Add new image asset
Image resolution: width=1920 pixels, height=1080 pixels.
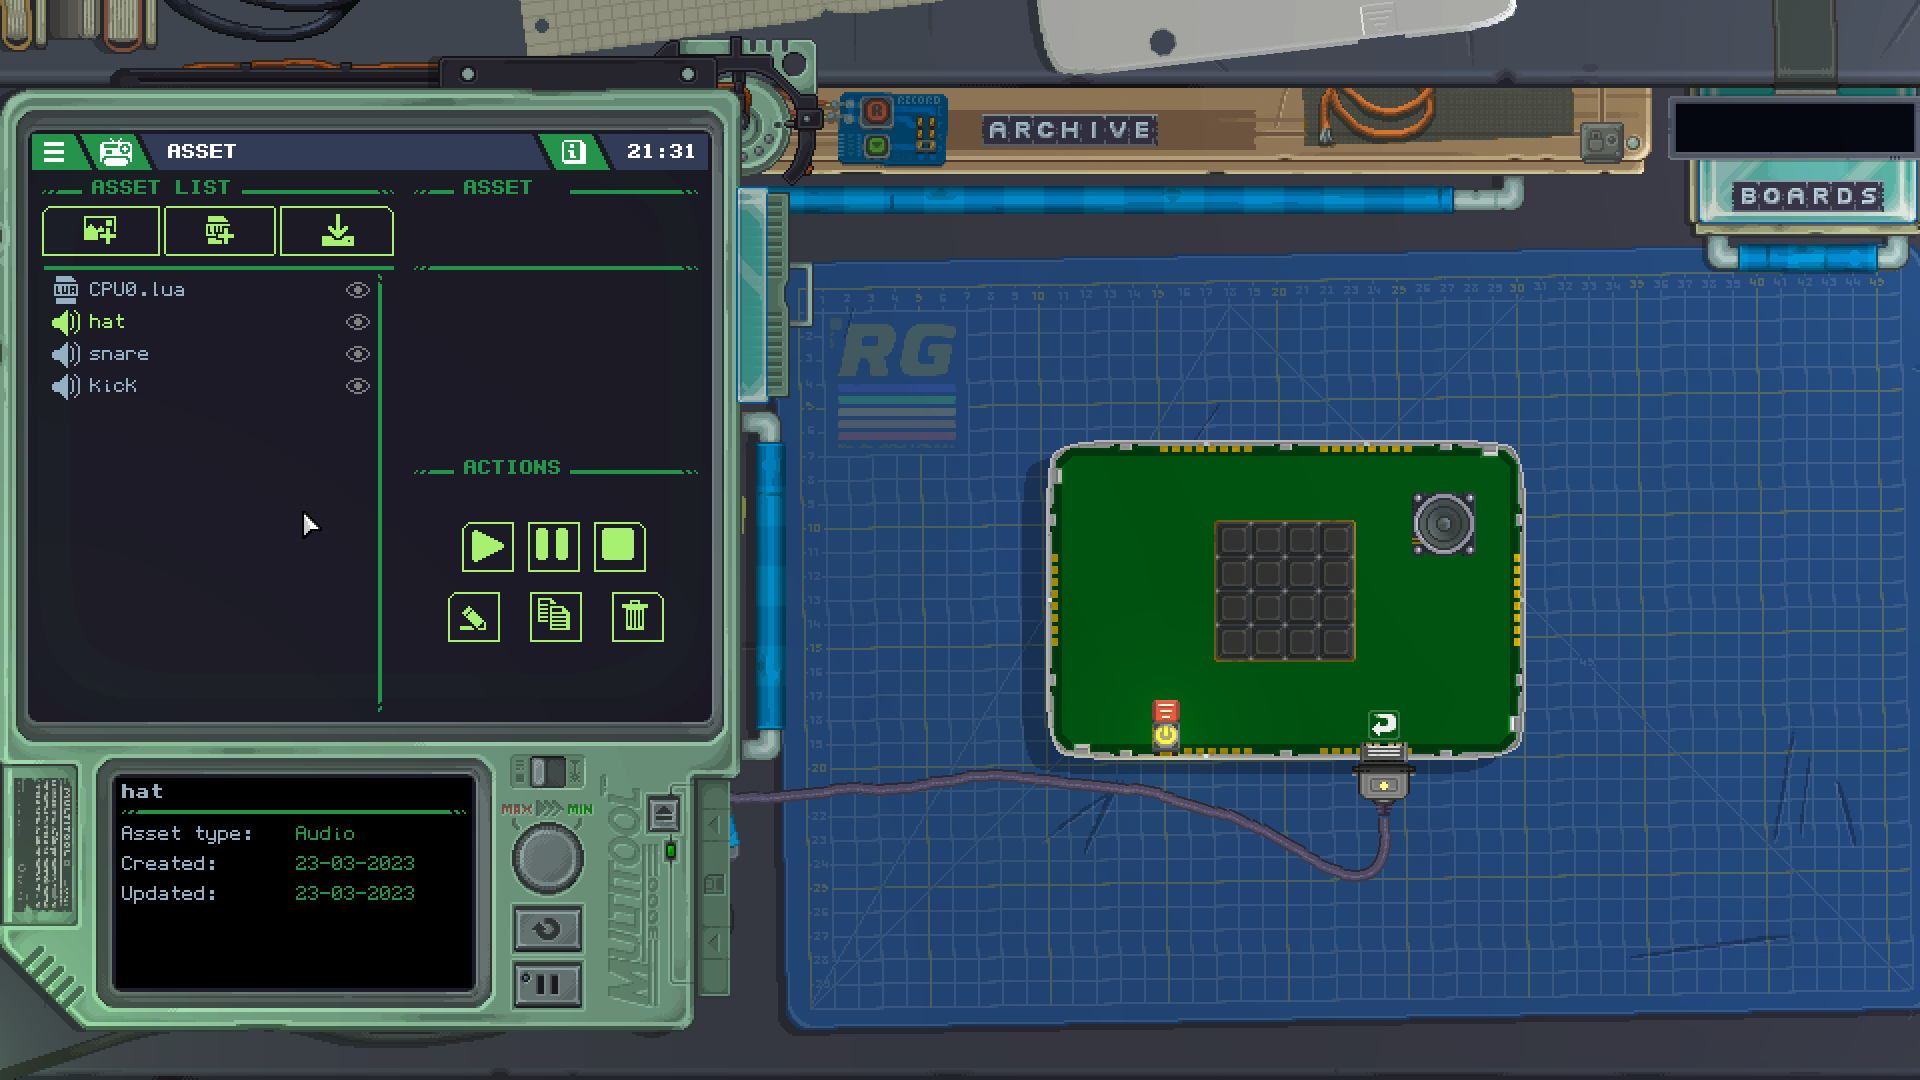coord(101,232)
